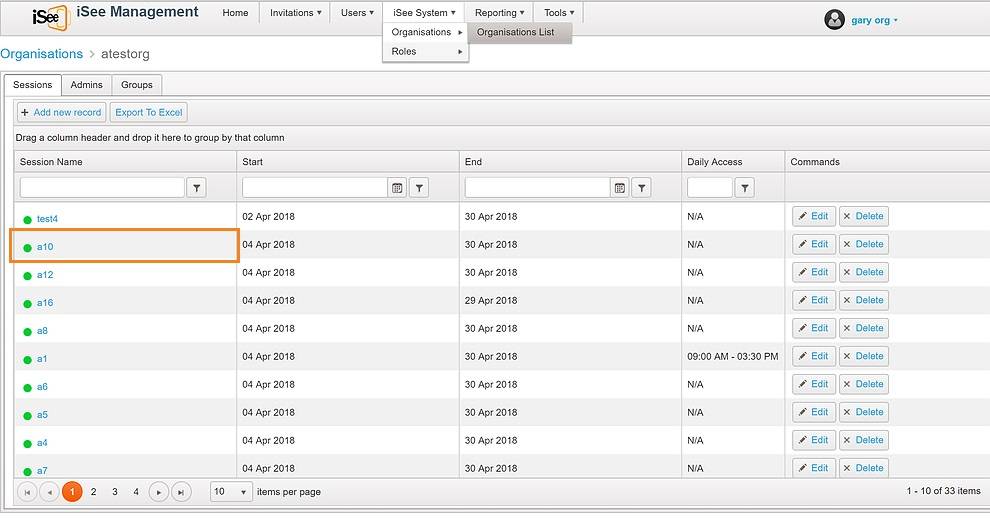
Task: Open the End date calendar picker
Action: pyautogui.click(x=619, y=188)
